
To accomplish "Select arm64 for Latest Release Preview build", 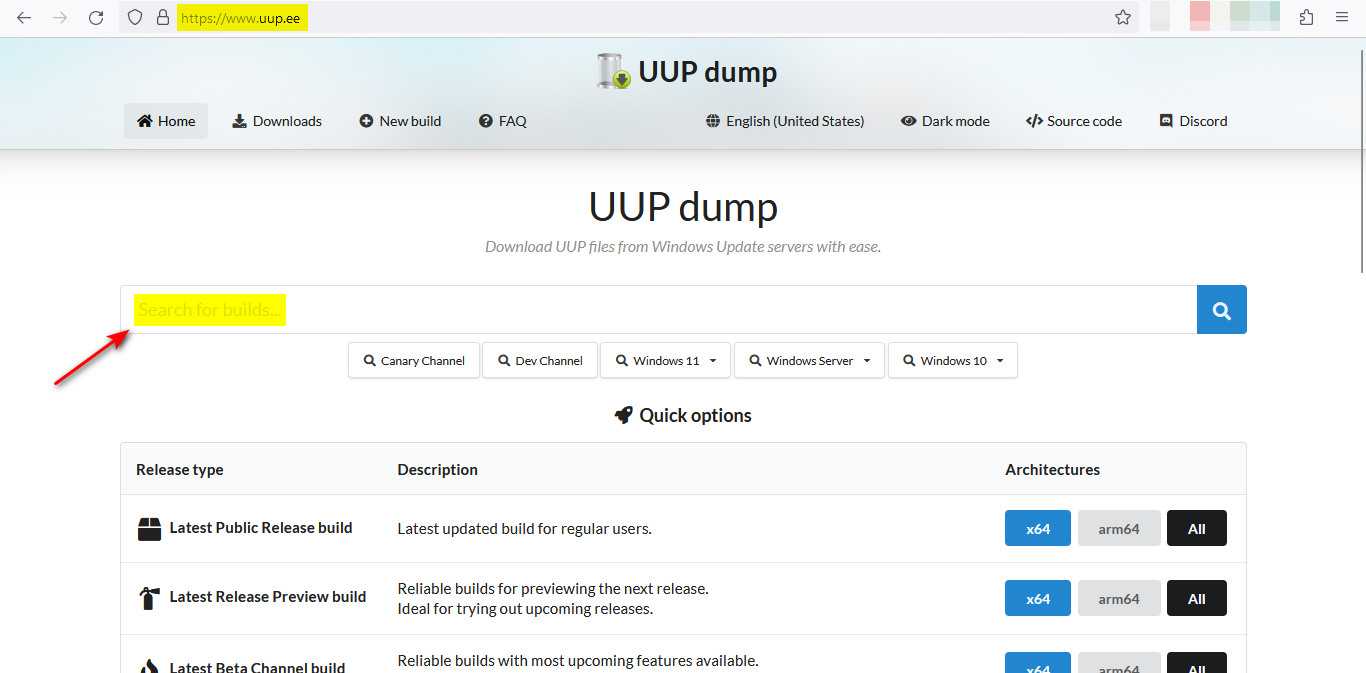I will [x=1119, y=599].
